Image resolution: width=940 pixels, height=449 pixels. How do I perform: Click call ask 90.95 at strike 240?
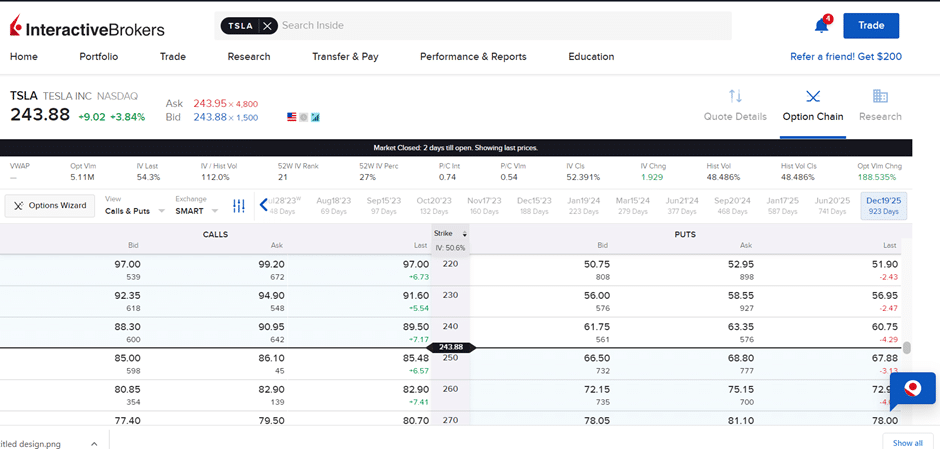[270, 327]
